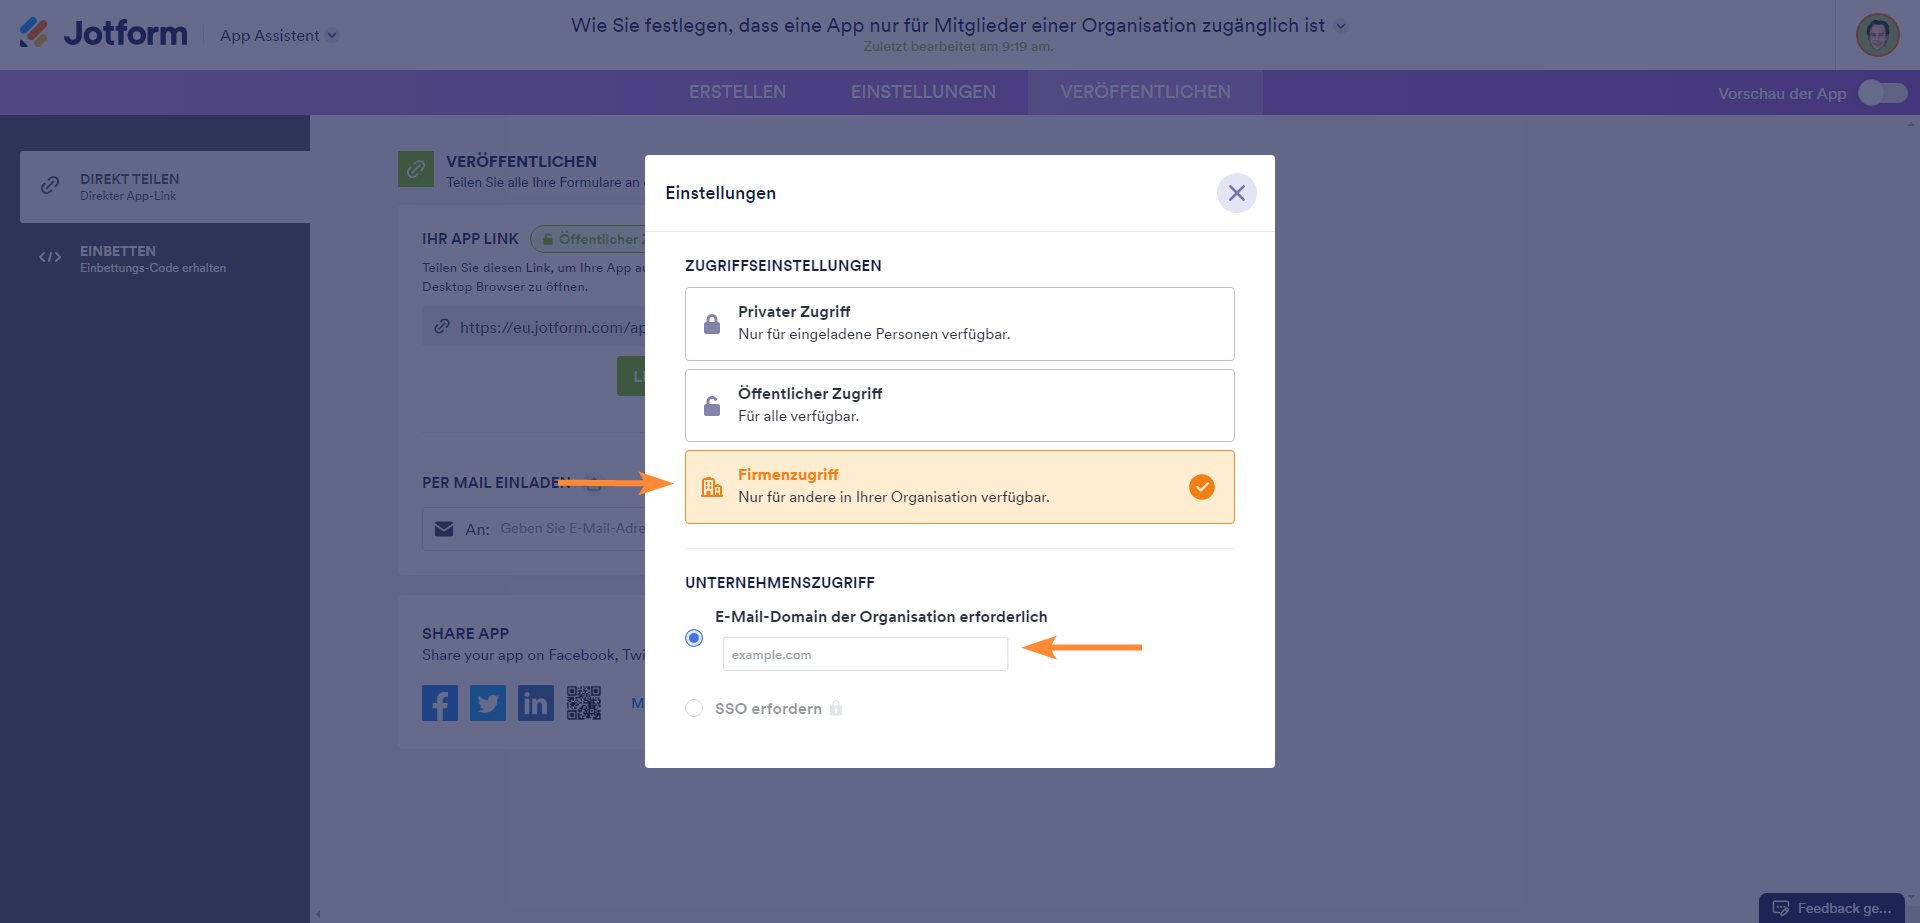The height and width of the screenshot is (923, 1920).
Task: Open user profile avatar
Action: pyautogui.click(x=1877, y=35)
